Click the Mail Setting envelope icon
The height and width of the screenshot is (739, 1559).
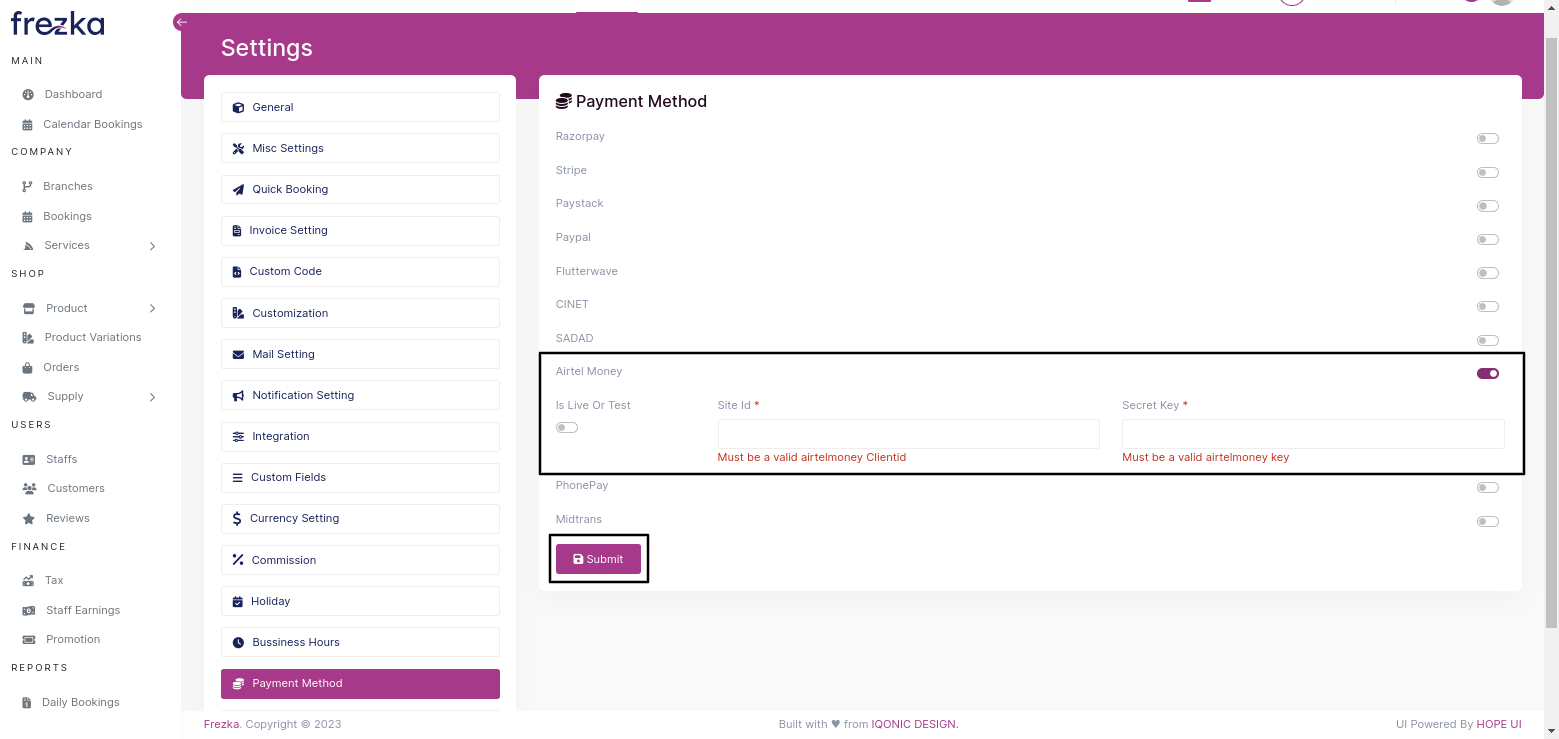[x=238, y=355]
